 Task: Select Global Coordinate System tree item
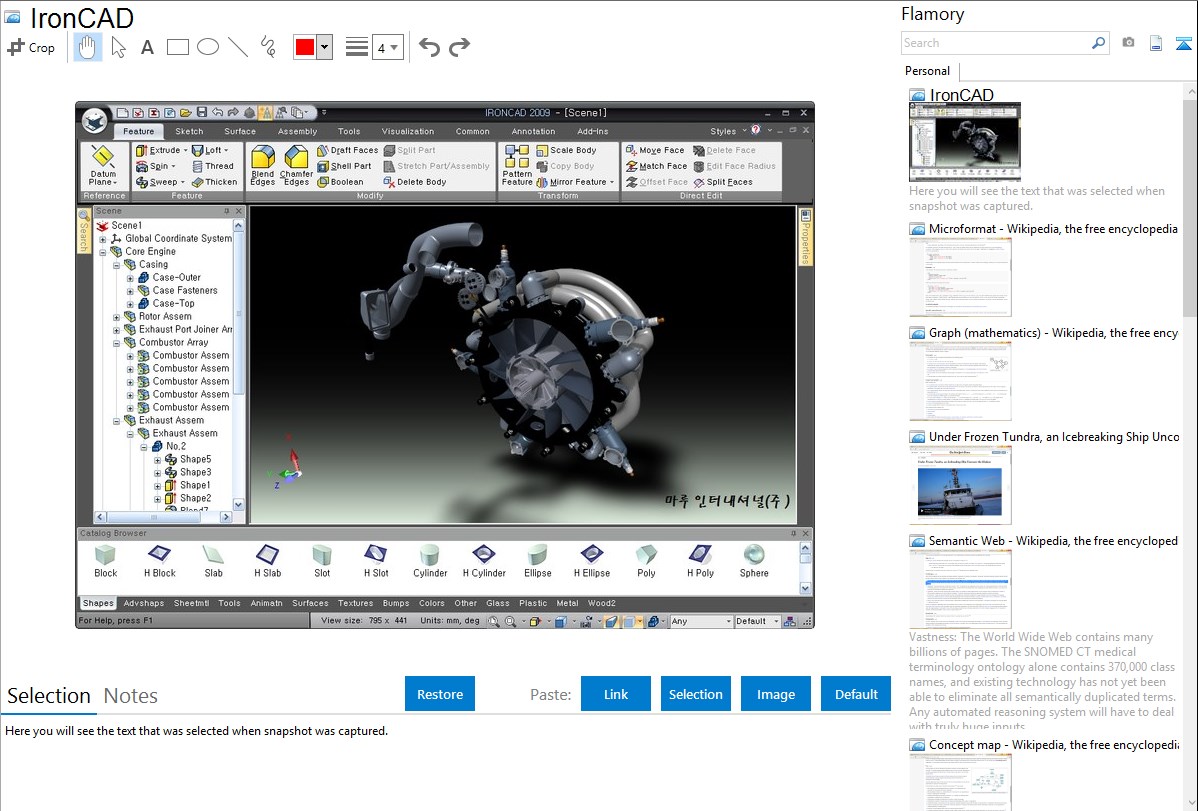point(178,238)
